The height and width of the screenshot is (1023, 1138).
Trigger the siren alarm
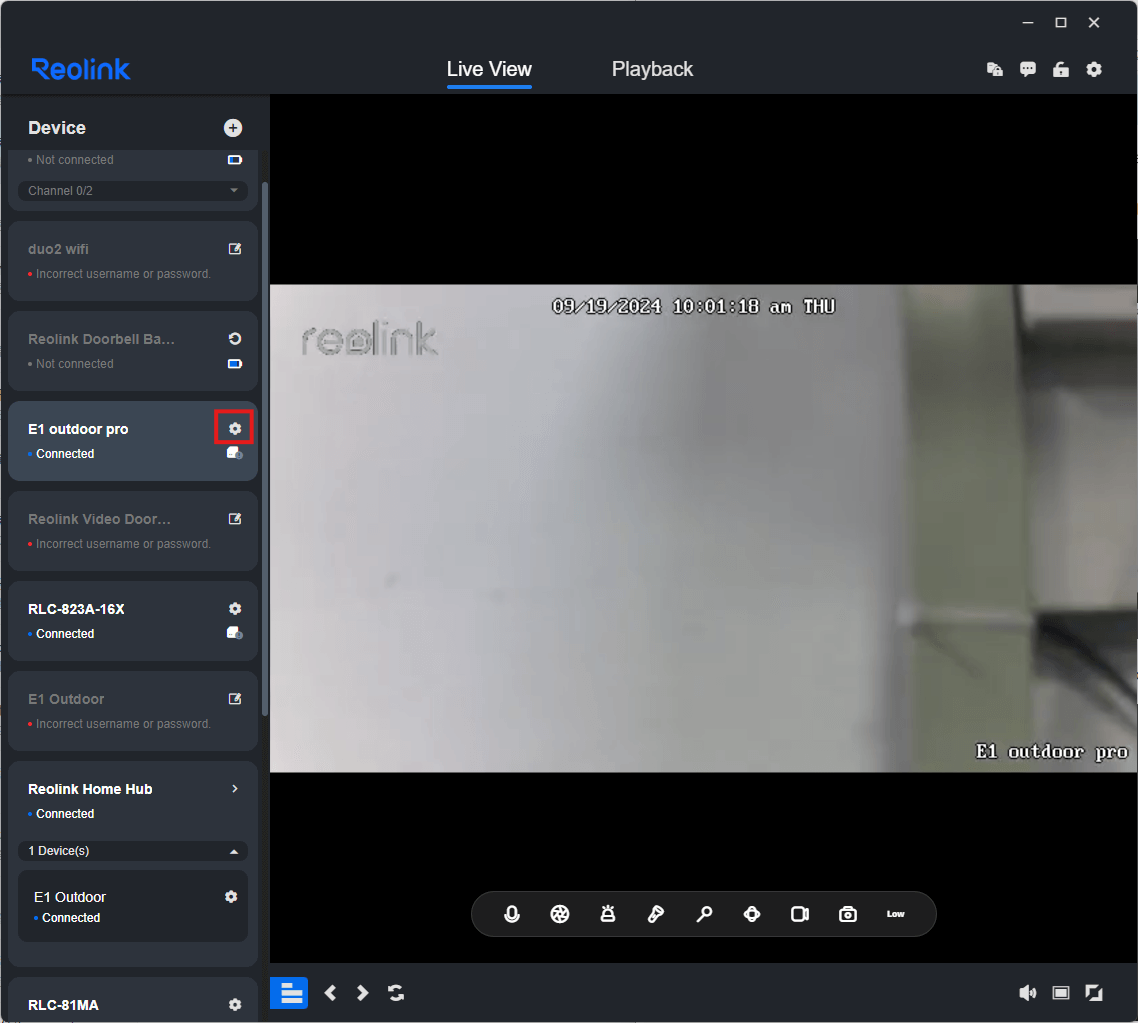click(608, 914)
